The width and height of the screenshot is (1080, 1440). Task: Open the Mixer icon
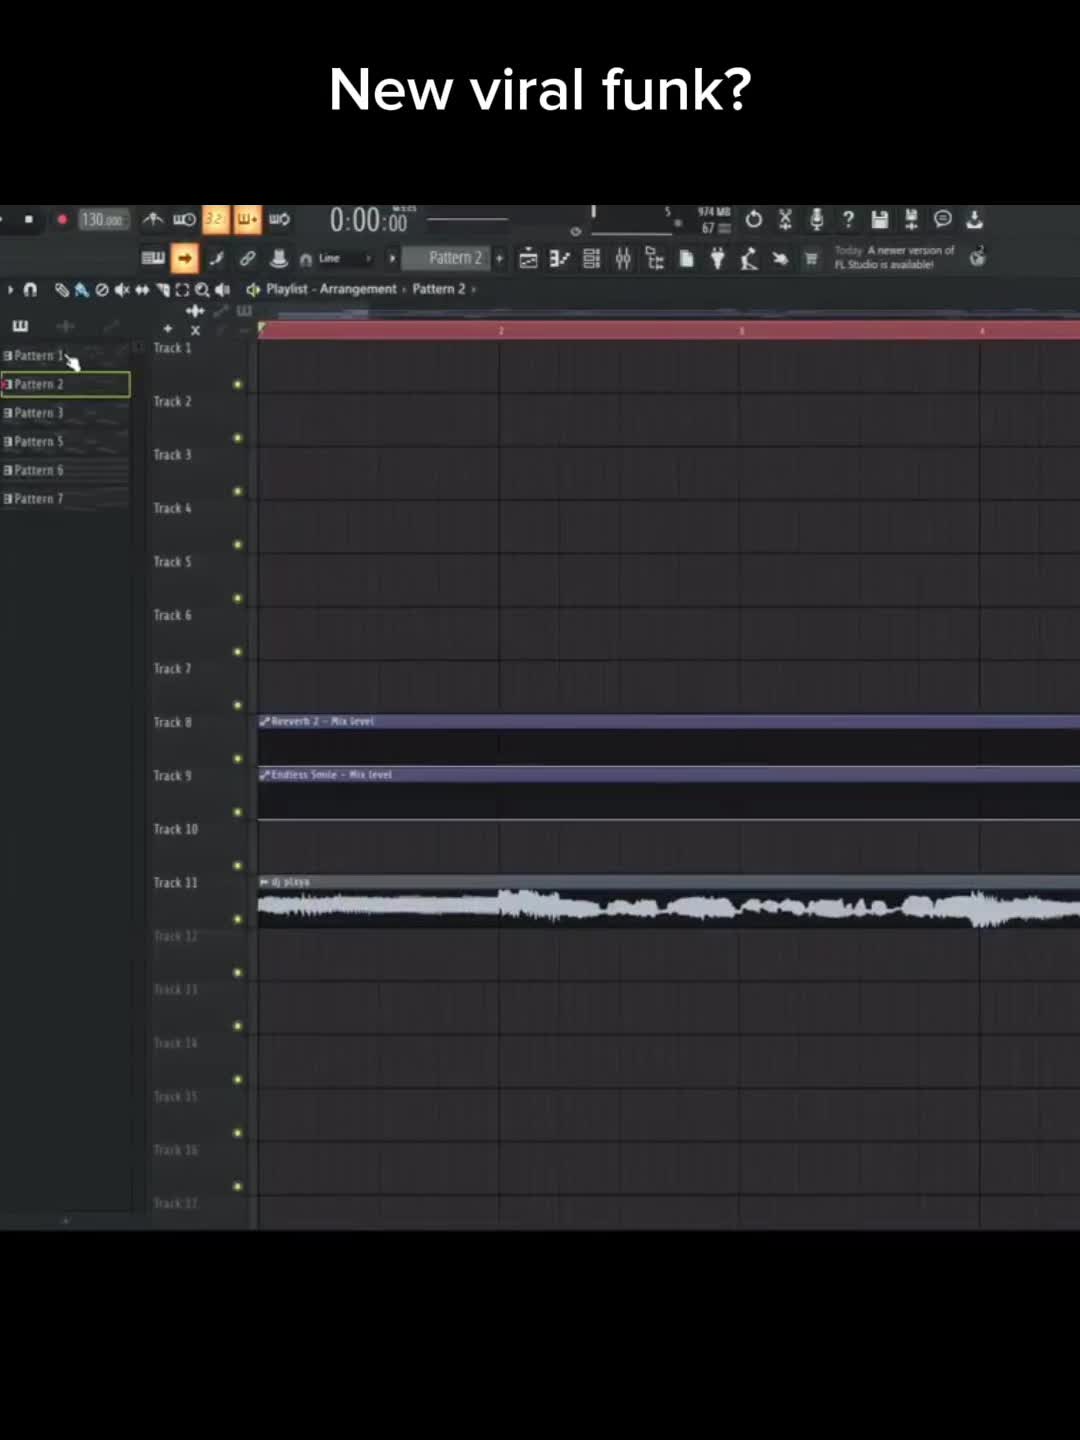pos(623,259)
